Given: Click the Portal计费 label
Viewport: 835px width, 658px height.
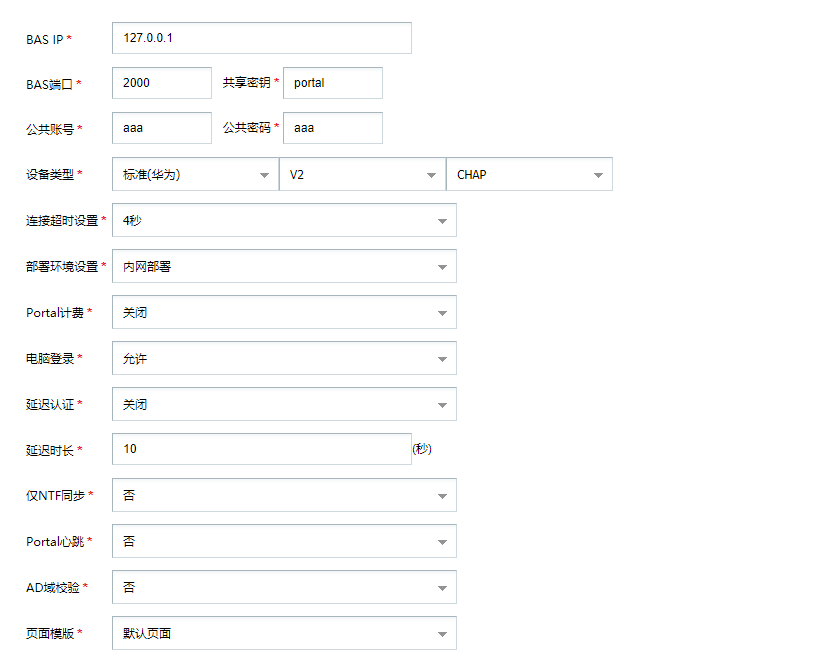Looking at the screenshot, I should pos(55,312).
